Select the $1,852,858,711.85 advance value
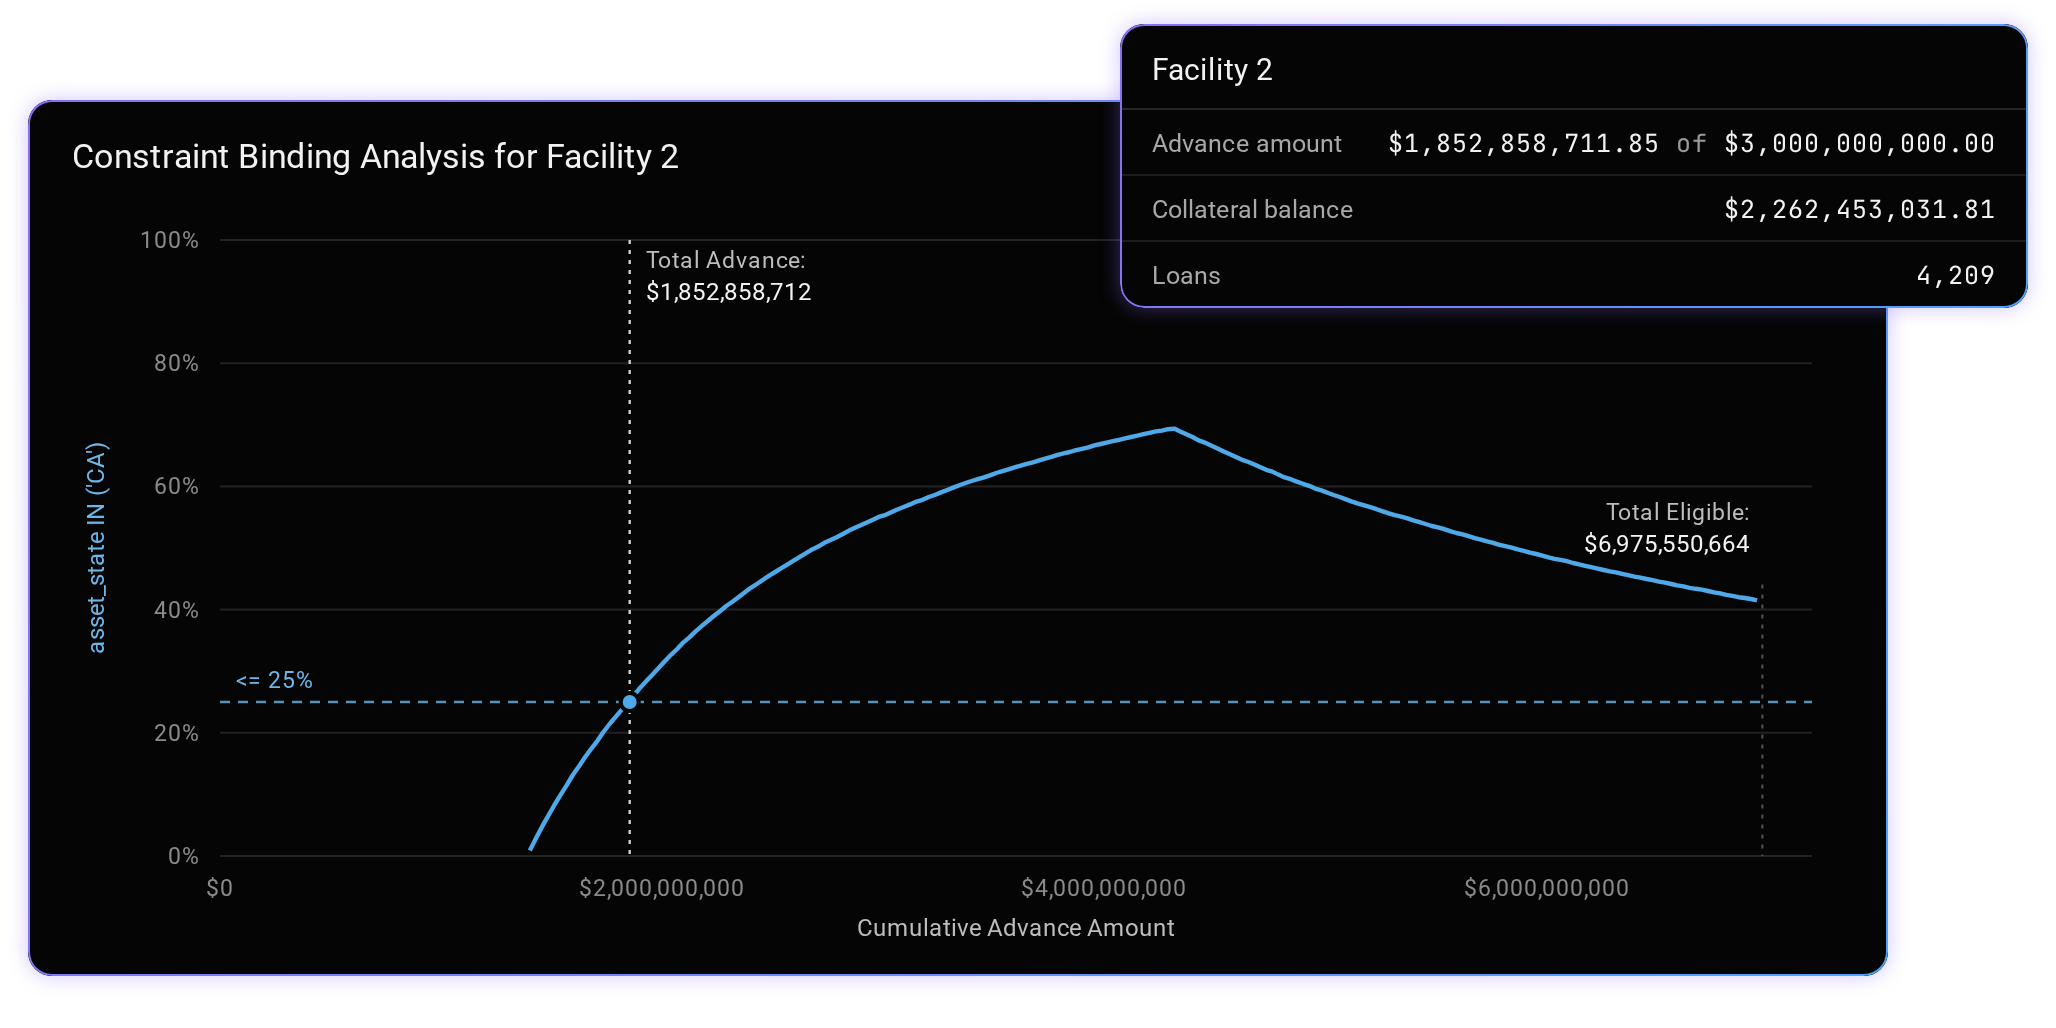This screenshot has height=1028, width=2056. [x=1524, y=144]
